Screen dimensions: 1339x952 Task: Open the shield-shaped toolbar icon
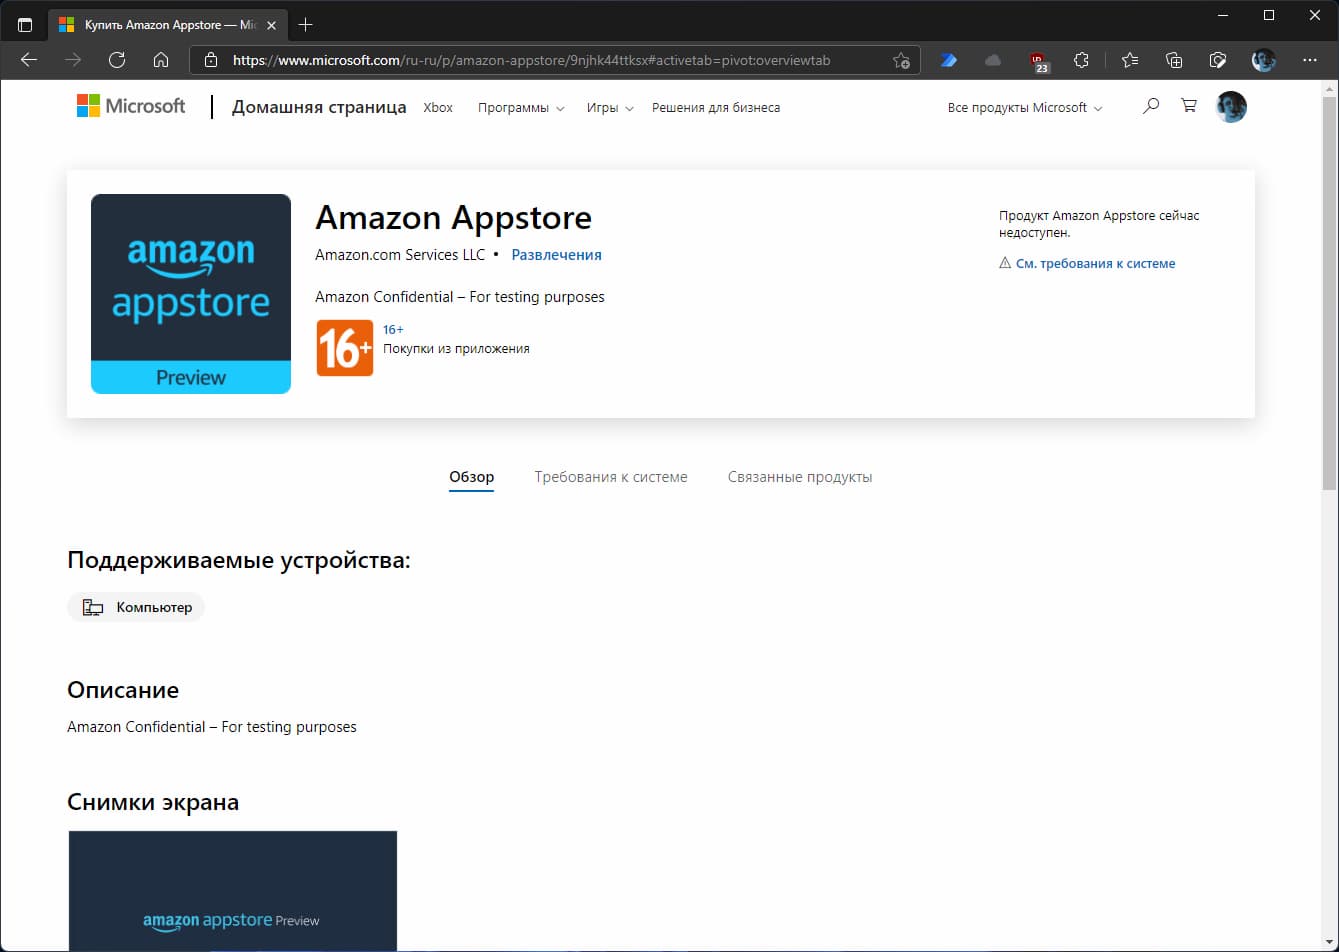pyautogui.click(x=1218, y=60)
